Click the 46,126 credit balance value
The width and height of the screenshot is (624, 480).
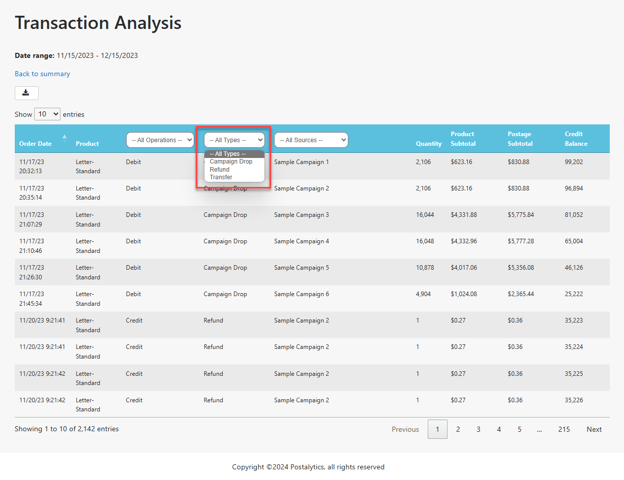point(573,268)
